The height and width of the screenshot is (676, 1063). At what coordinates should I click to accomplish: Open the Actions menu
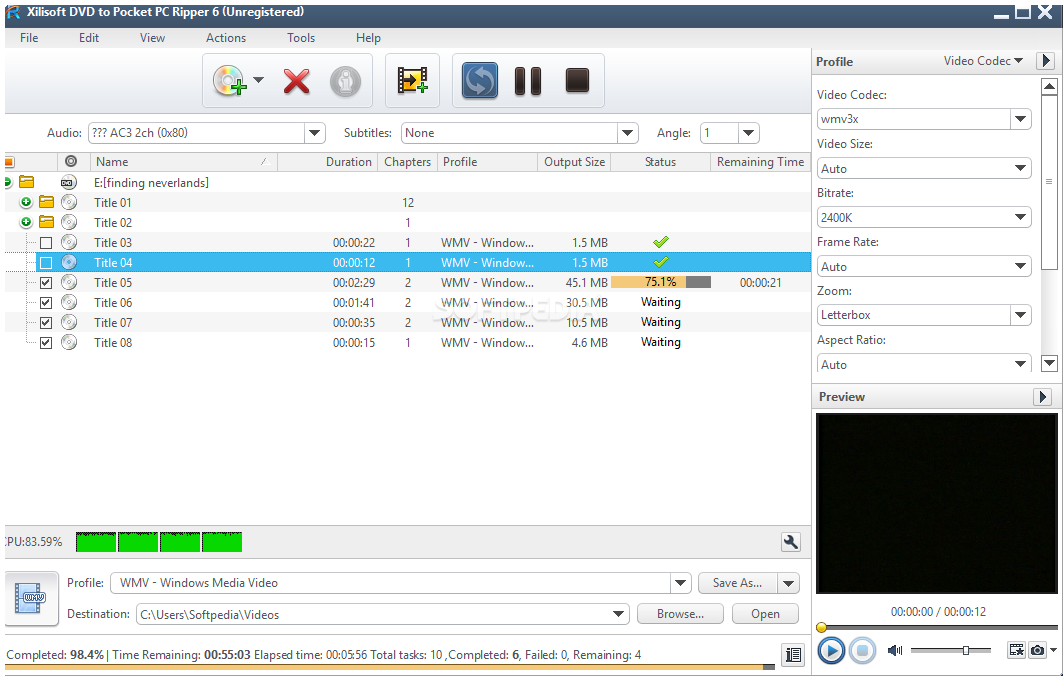coord(226,38)
